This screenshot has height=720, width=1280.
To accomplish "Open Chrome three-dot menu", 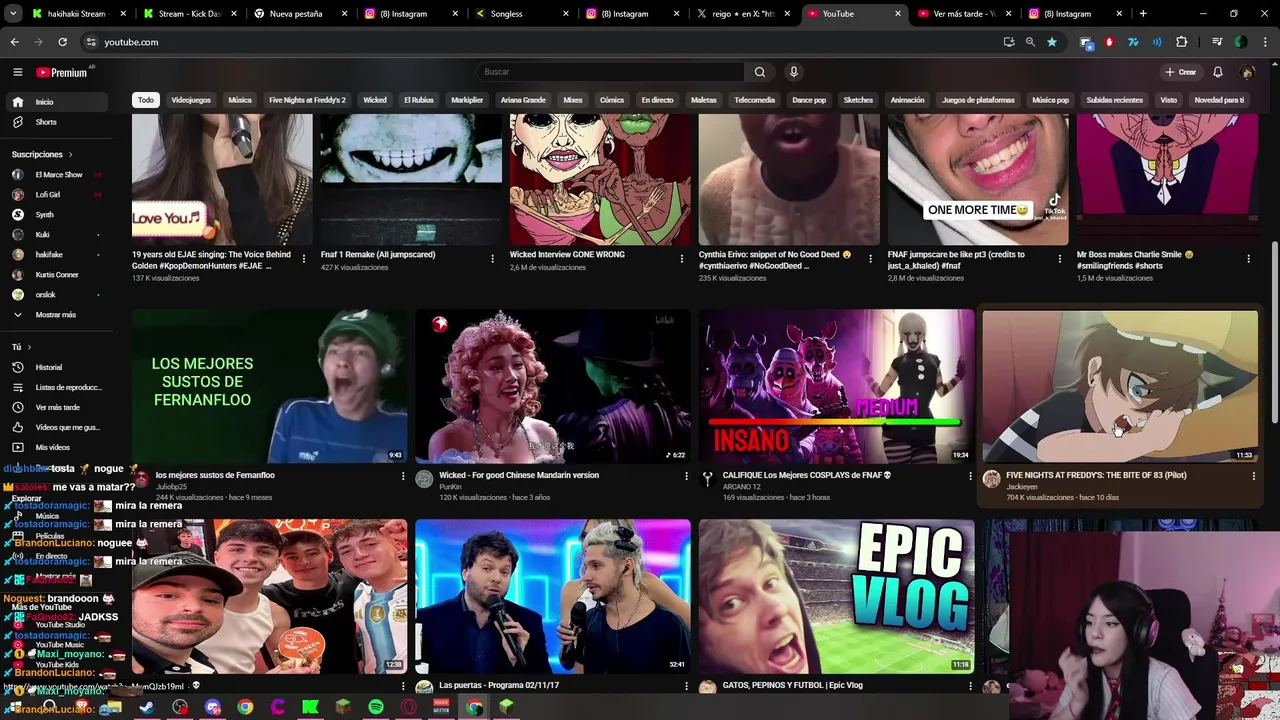I will pyautogui.click(x=1263, y=42).
